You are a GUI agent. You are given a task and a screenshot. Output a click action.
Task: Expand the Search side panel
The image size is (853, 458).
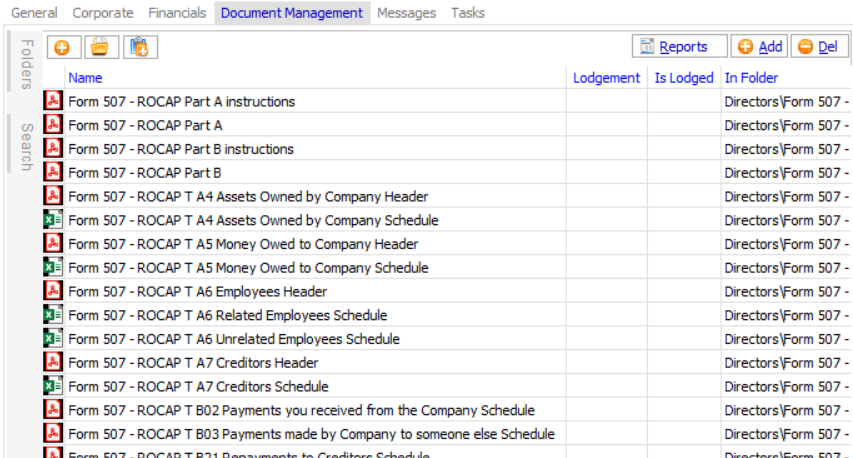coord(26,146)
